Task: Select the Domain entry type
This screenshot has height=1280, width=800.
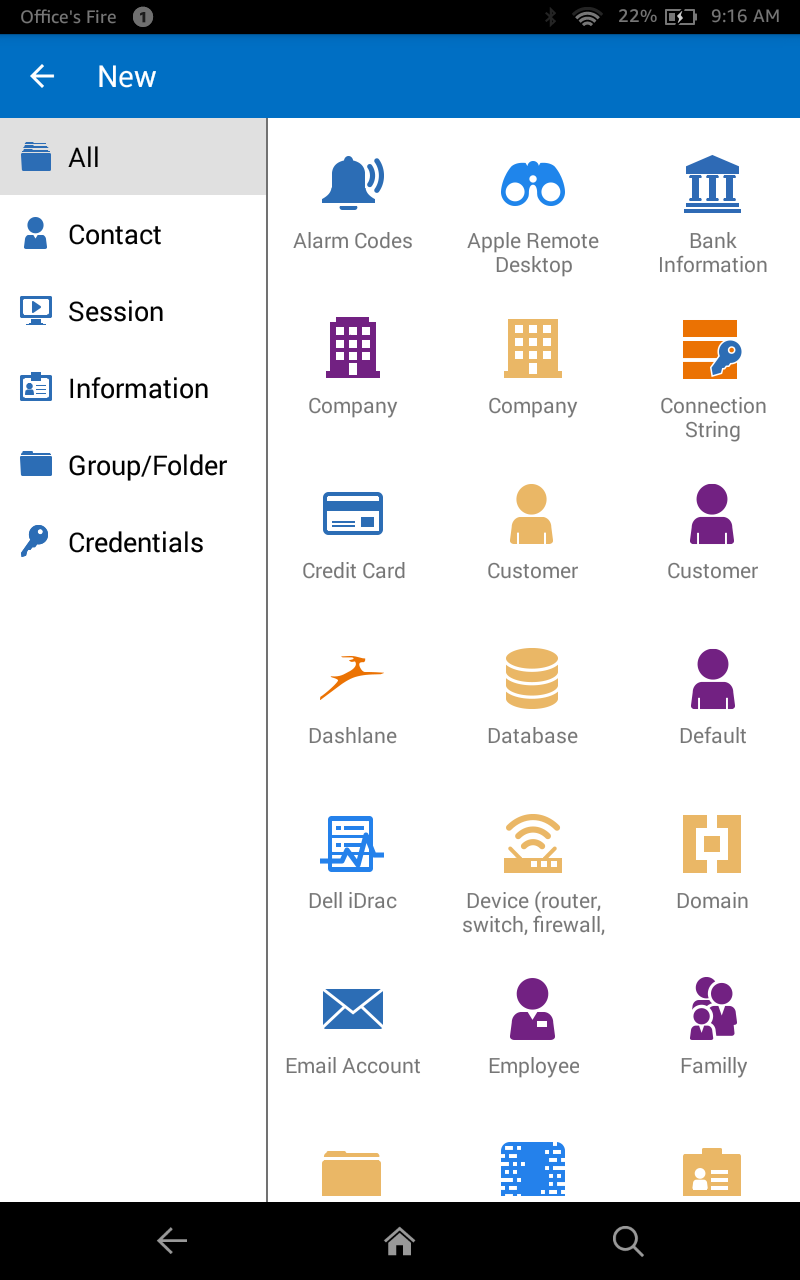Action: 712,860
